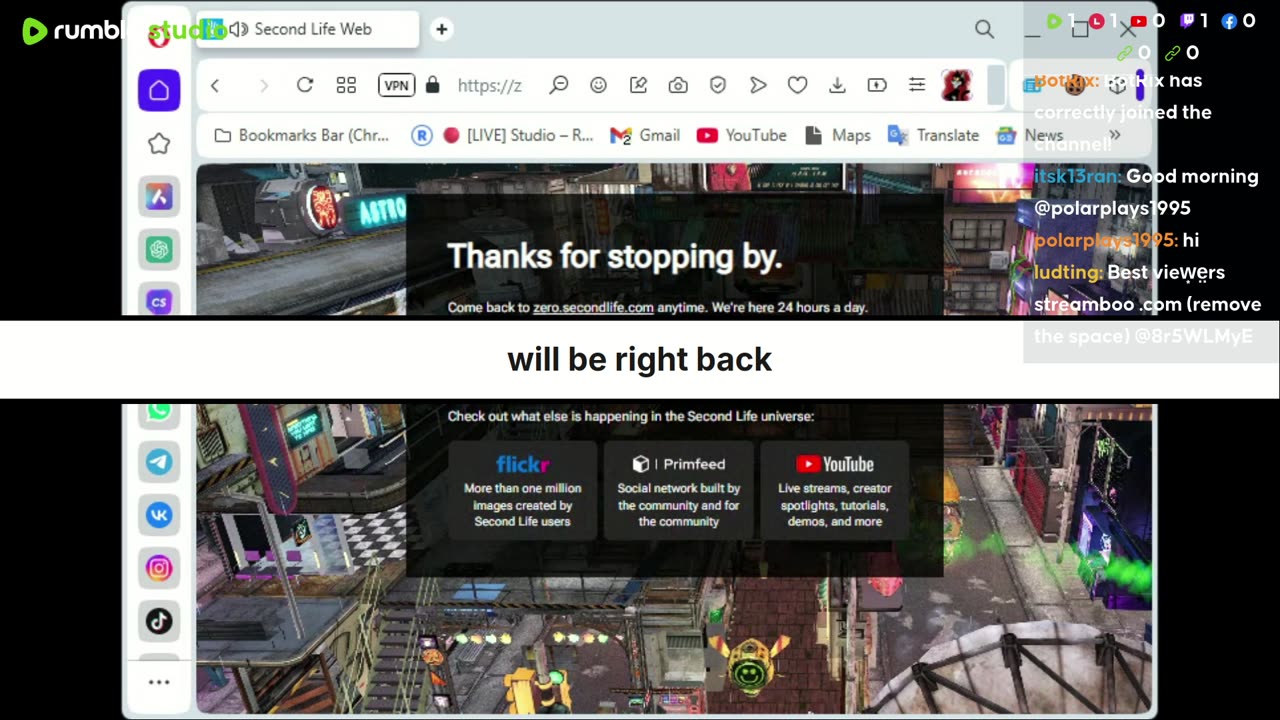This screenshot has width=1280, height=720.
Task: Open the Bookmarks Bar (Chr... folder
Action: coord(302,135)
